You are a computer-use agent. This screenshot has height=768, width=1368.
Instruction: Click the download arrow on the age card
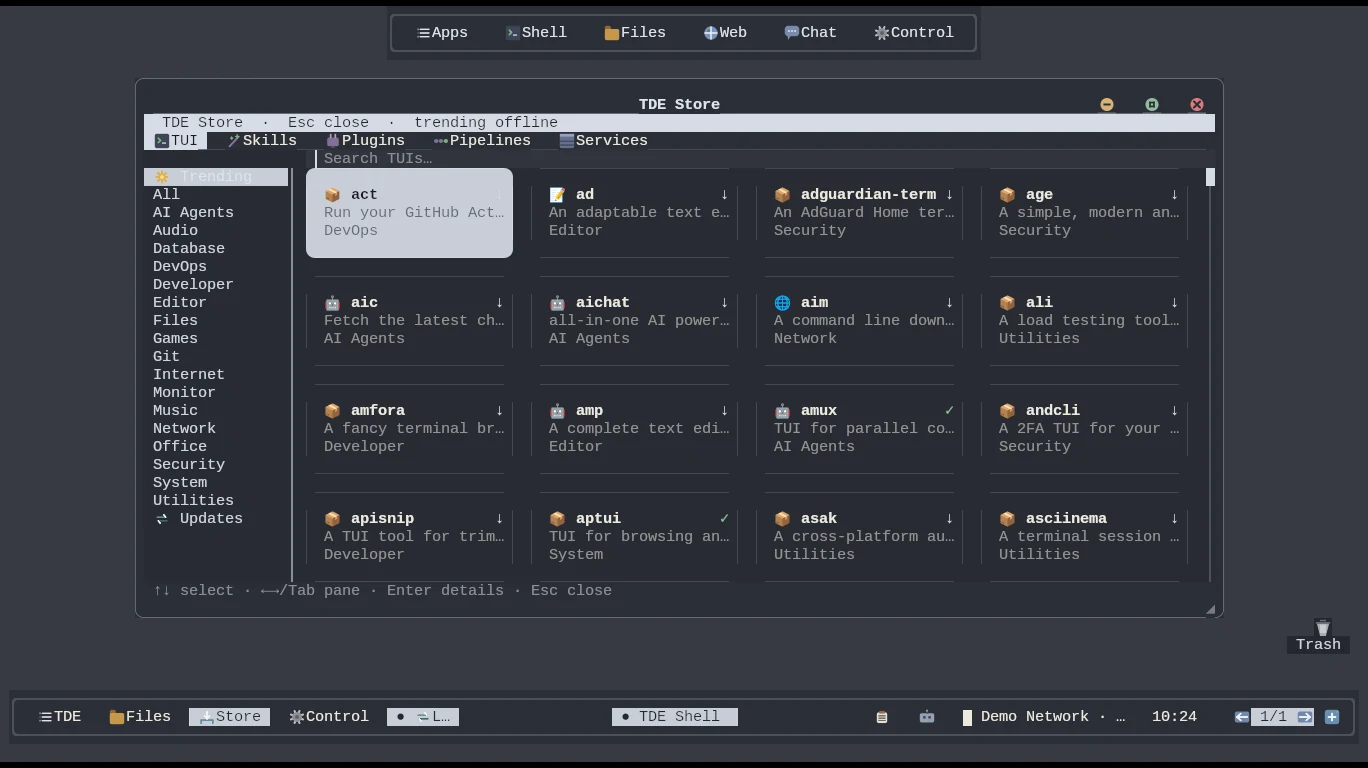pyautogui.click(x=1174, y=195)
